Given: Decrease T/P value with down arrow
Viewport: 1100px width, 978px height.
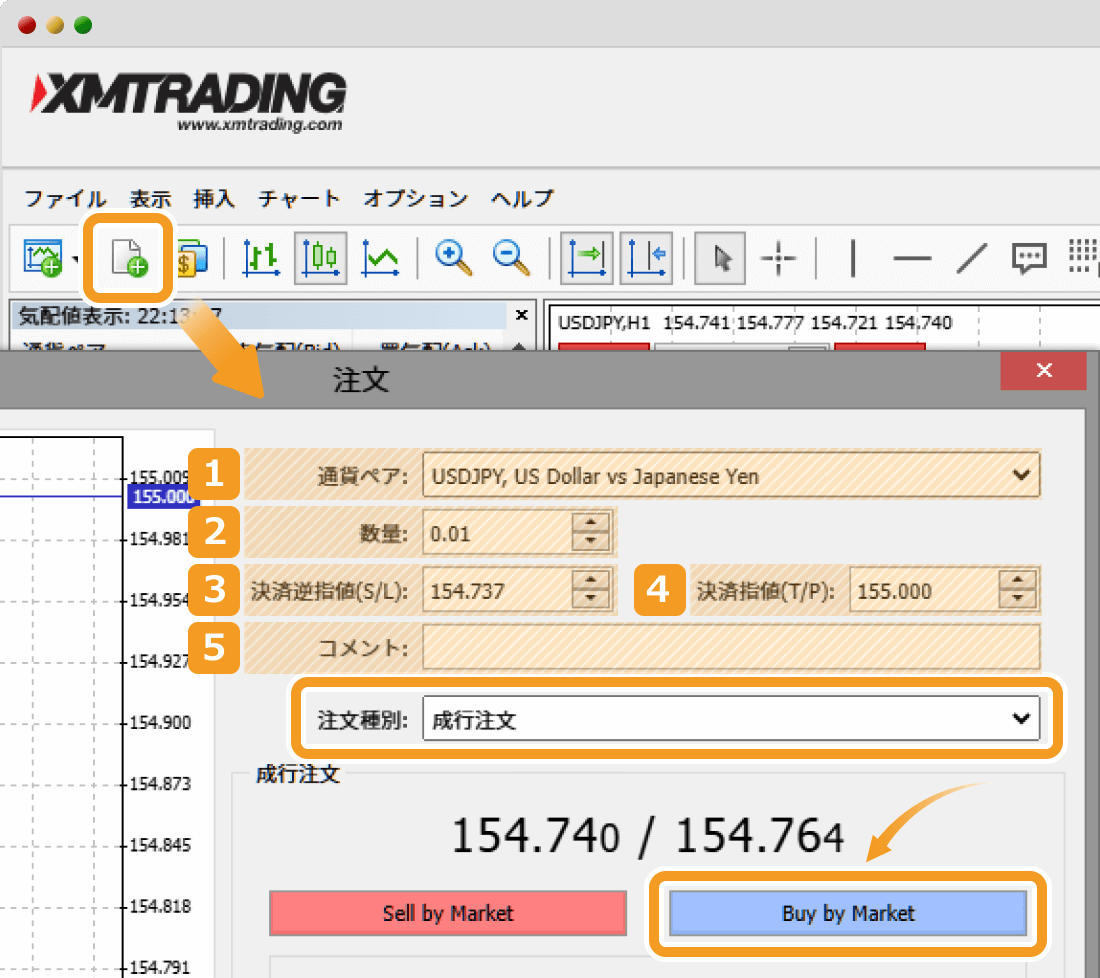Looking at the screenshot, I should [1018, 599].
